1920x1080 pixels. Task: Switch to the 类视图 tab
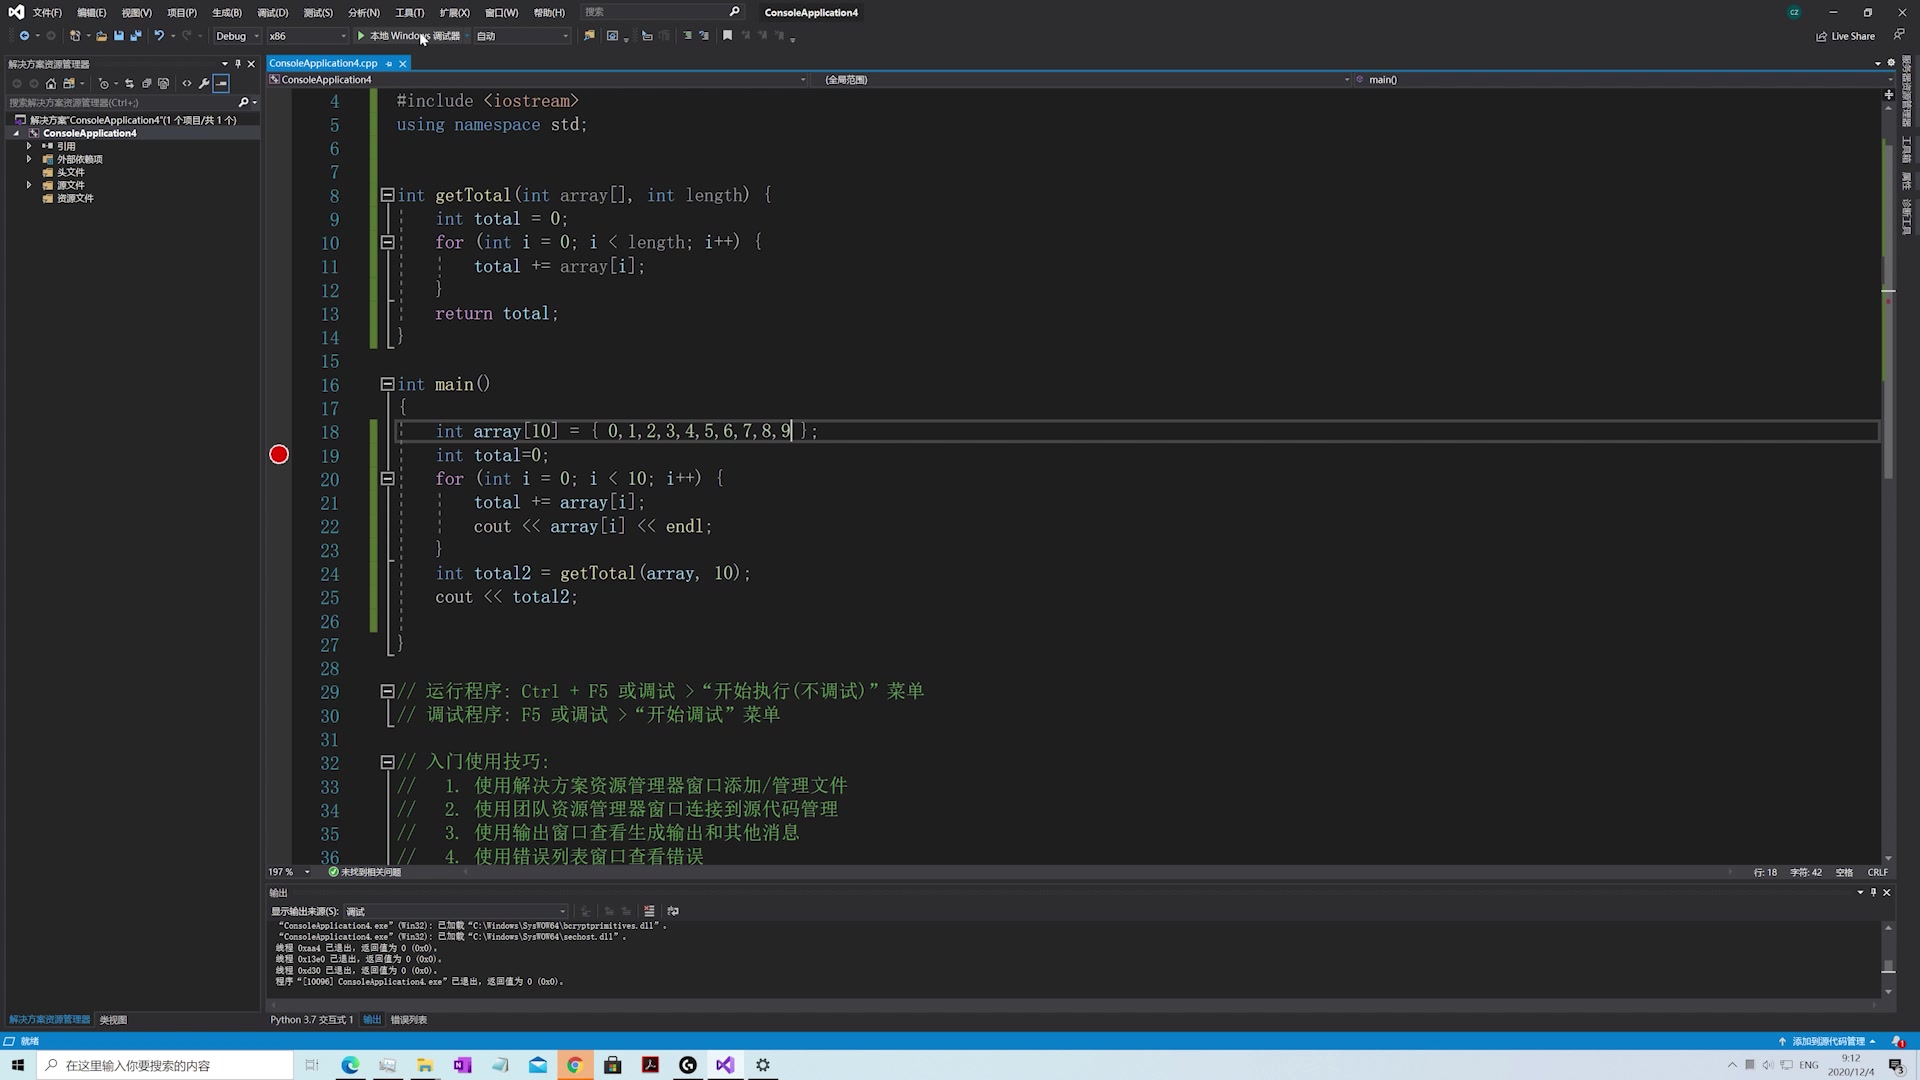[x=113, y=1020]
